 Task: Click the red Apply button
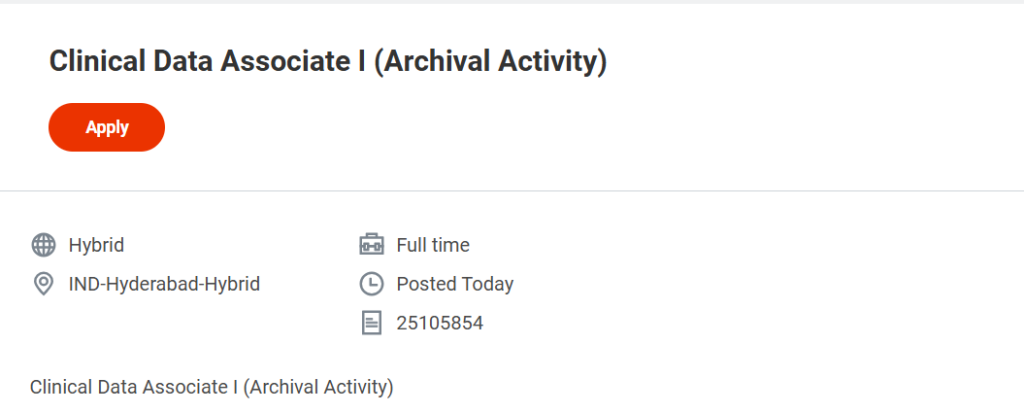tap(106, 127)
